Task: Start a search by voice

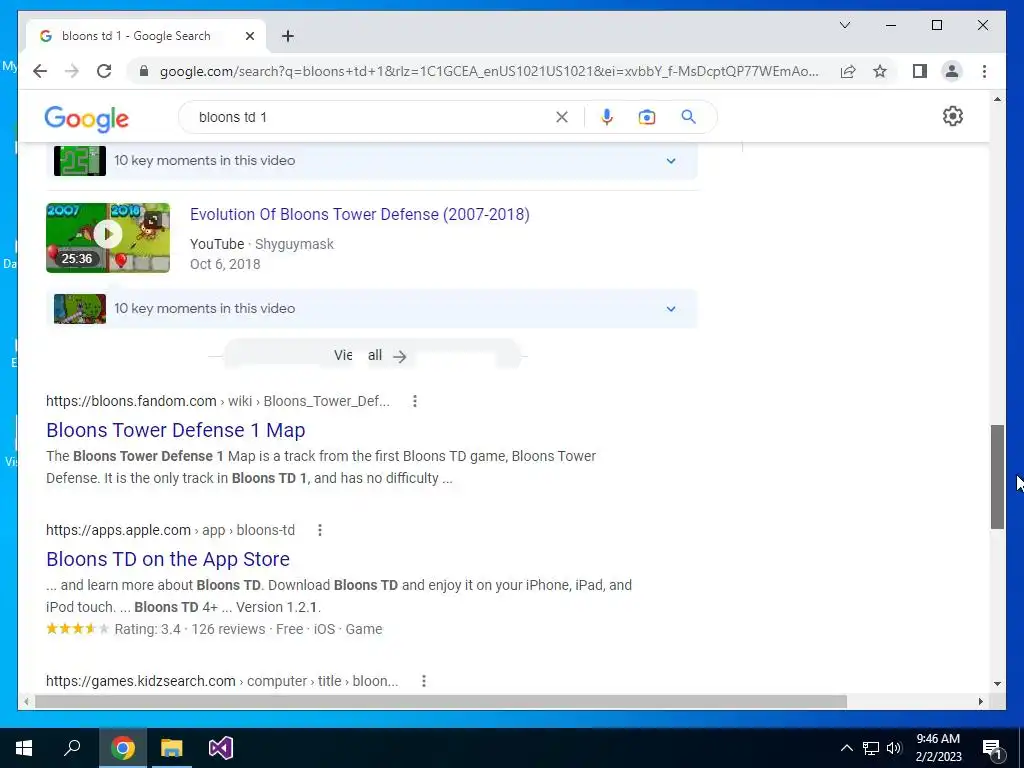Action: 607,117
